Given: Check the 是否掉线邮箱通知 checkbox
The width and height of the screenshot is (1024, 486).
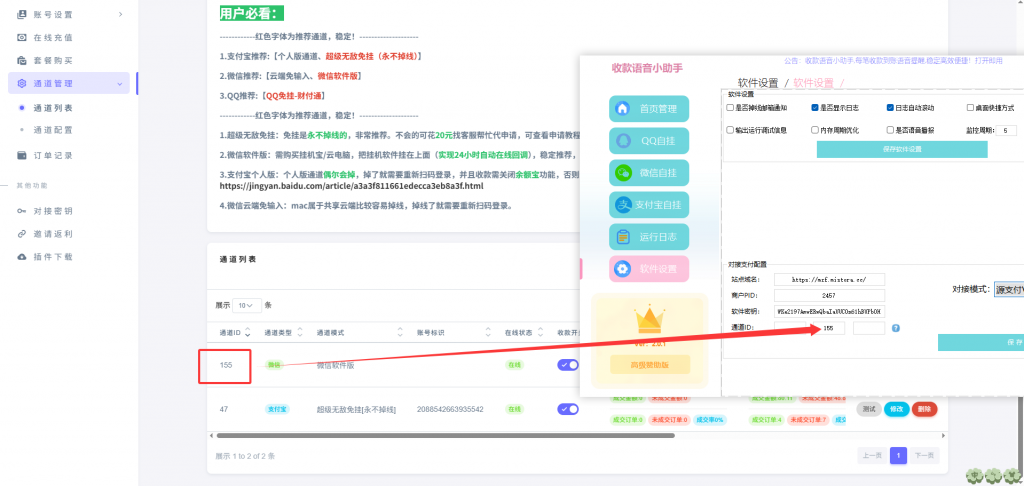Looking at the screenshot, I should coord(730,108).
